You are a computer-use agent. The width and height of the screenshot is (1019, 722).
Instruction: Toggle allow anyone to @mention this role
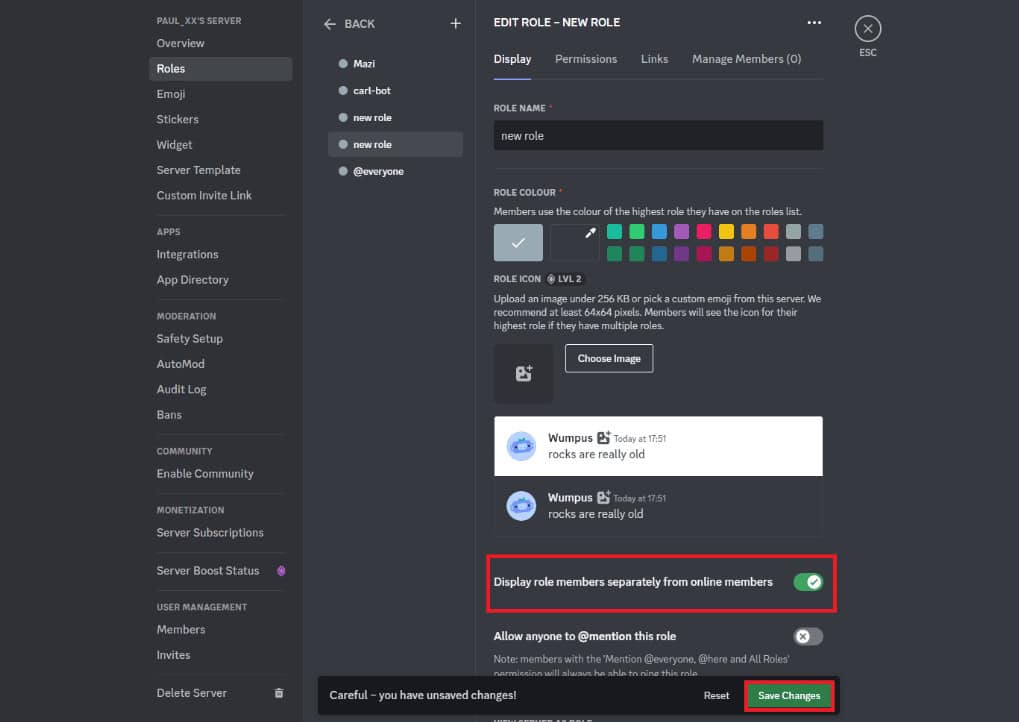tap(808, 636)
